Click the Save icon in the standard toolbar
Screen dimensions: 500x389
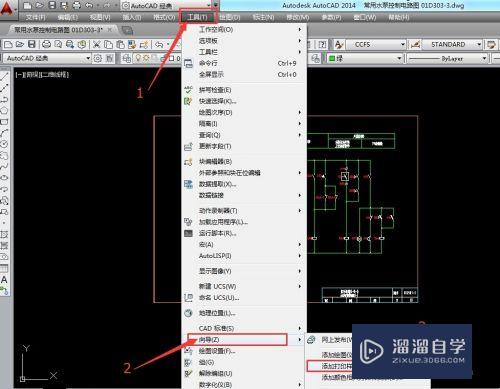click(32, 44)
